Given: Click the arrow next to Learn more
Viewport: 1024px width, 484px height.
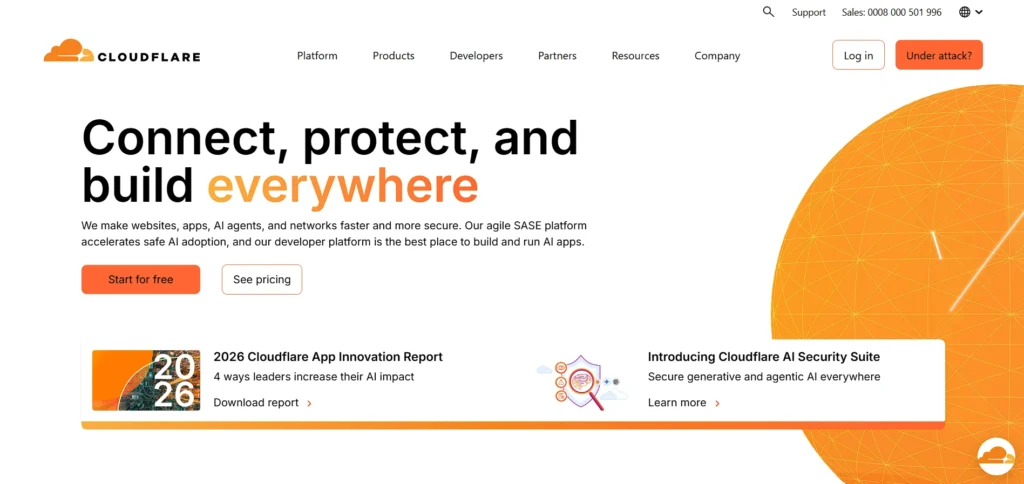Looking at the screenshot, I should (717, 404).
